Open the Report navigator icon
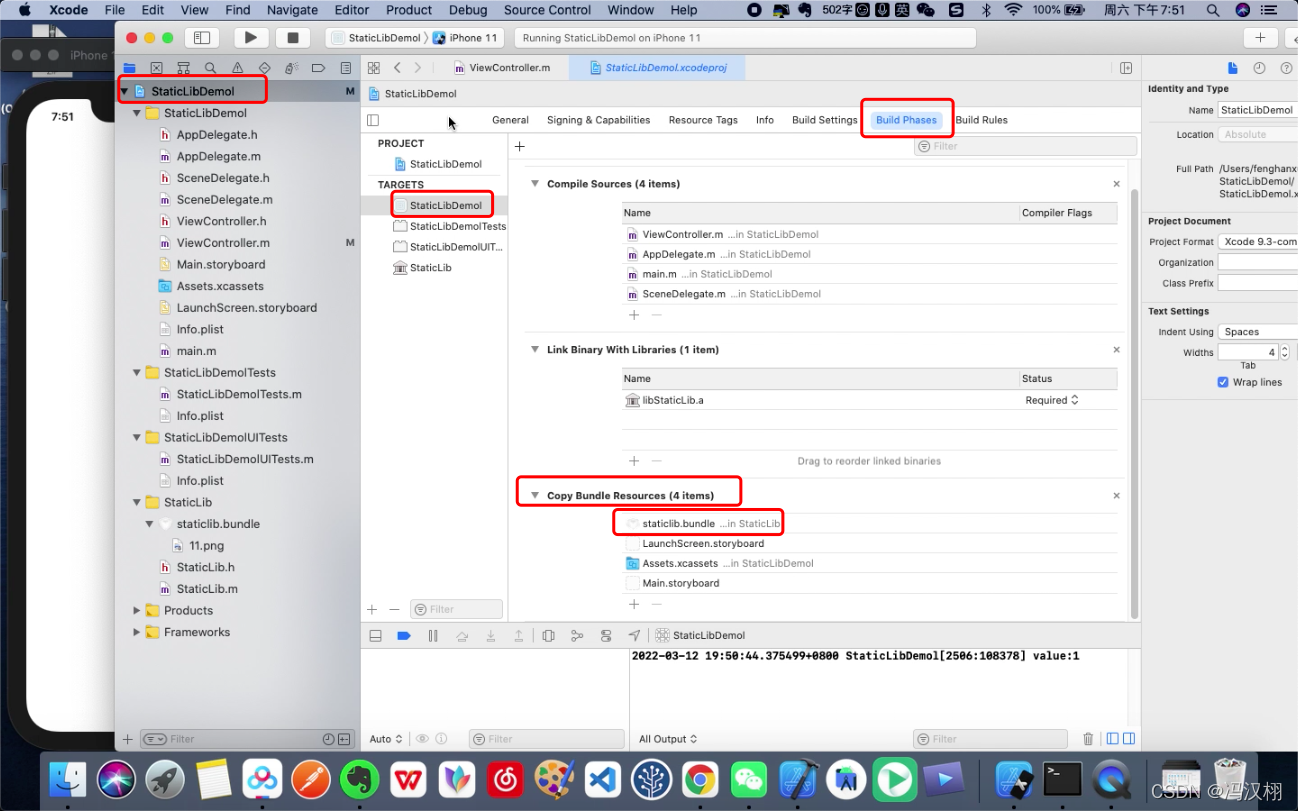 pyautogui.click(x=345, y=68)
